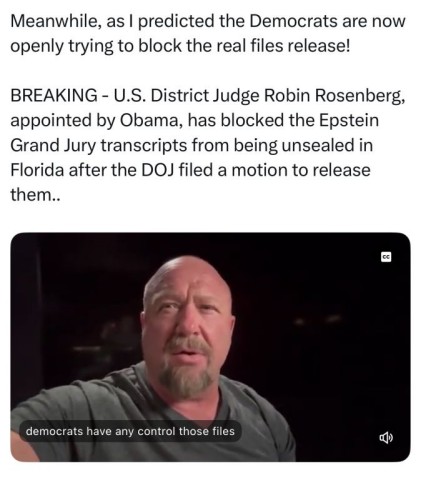
Task: Play the embedded video of the bald man
Action: [x=210, y=347]
